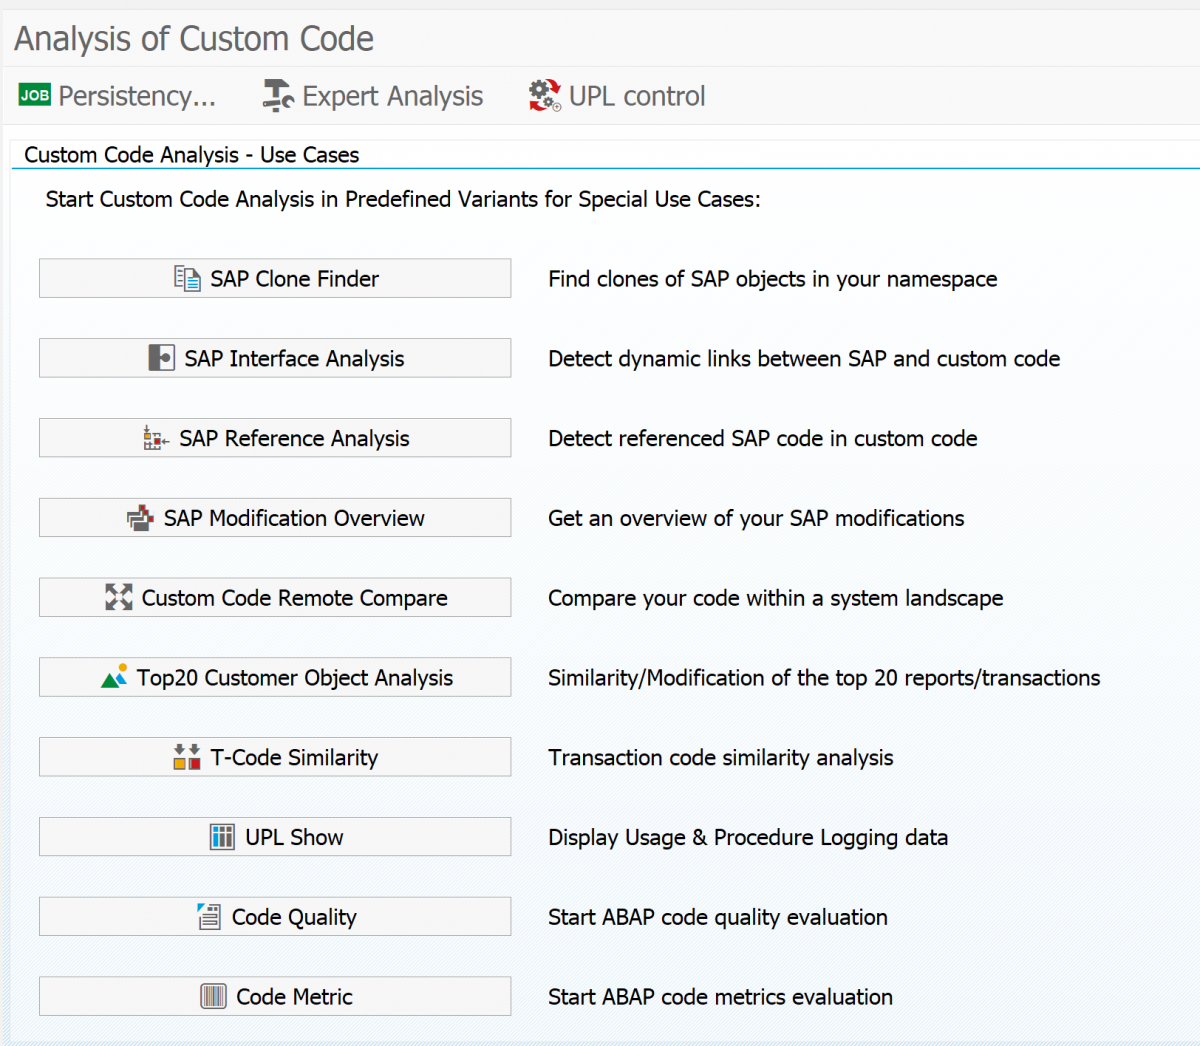Select the expand-arrows icon on Custom Code Remote Compare
Image resolution: width=1200 pixels, height=1046 pixels.
pos(119,597)
